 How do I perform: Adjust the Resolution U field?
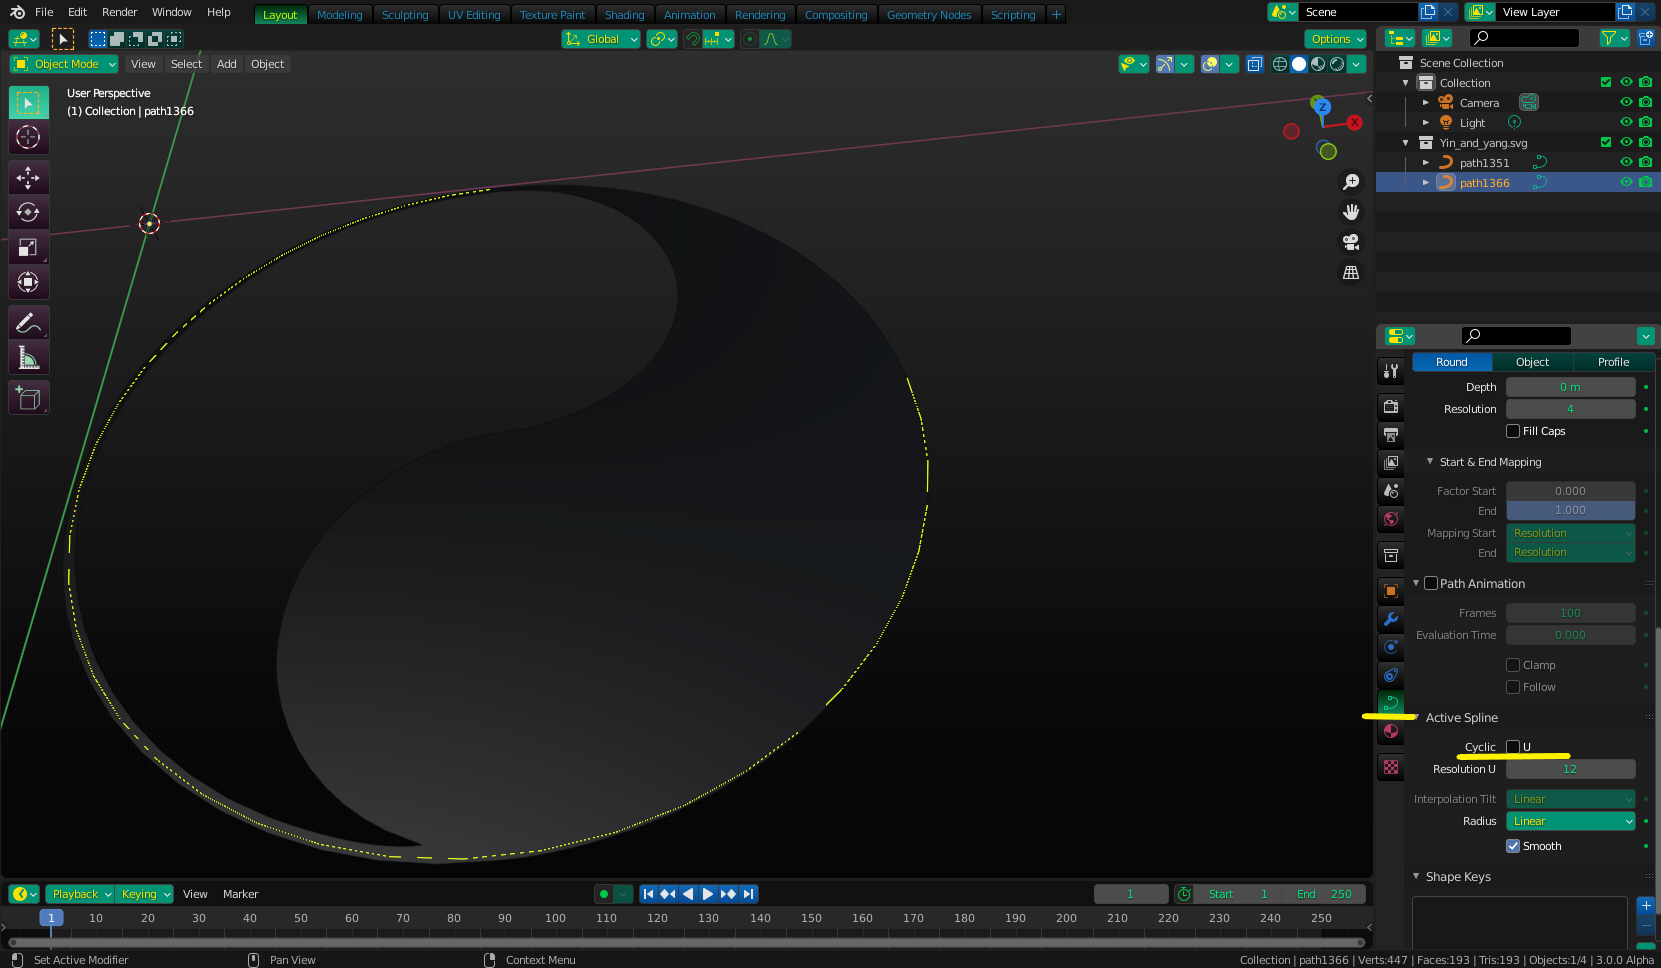click(x=1571, y=769)
